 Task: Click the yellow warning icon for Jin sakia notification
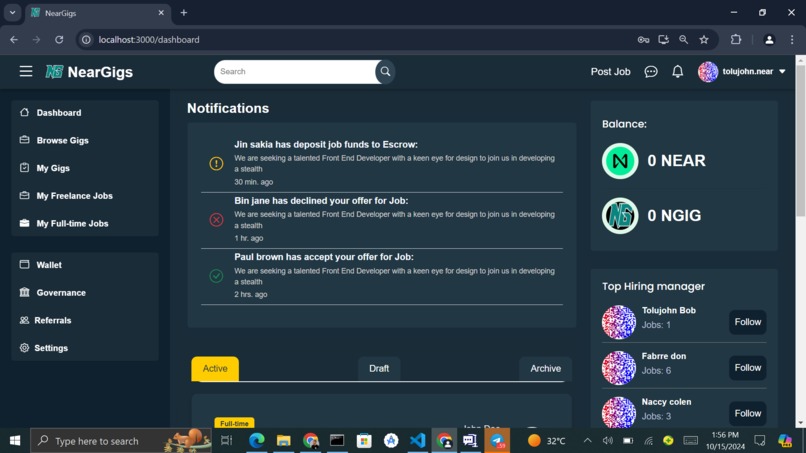[216, 164]
